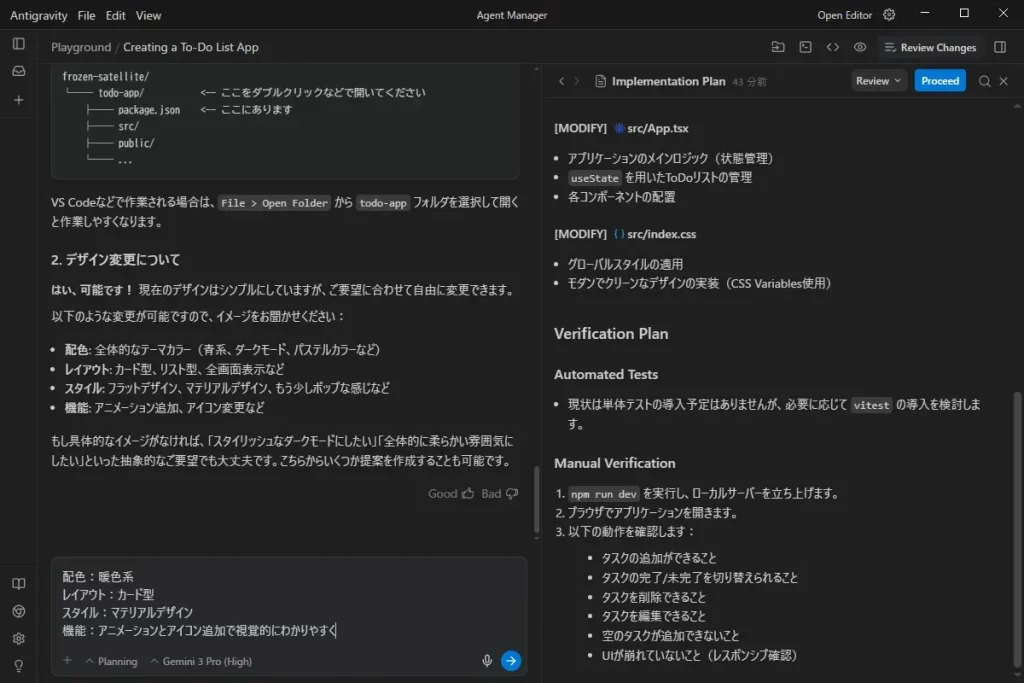Click Review Changes button

(x=930, y=47)
